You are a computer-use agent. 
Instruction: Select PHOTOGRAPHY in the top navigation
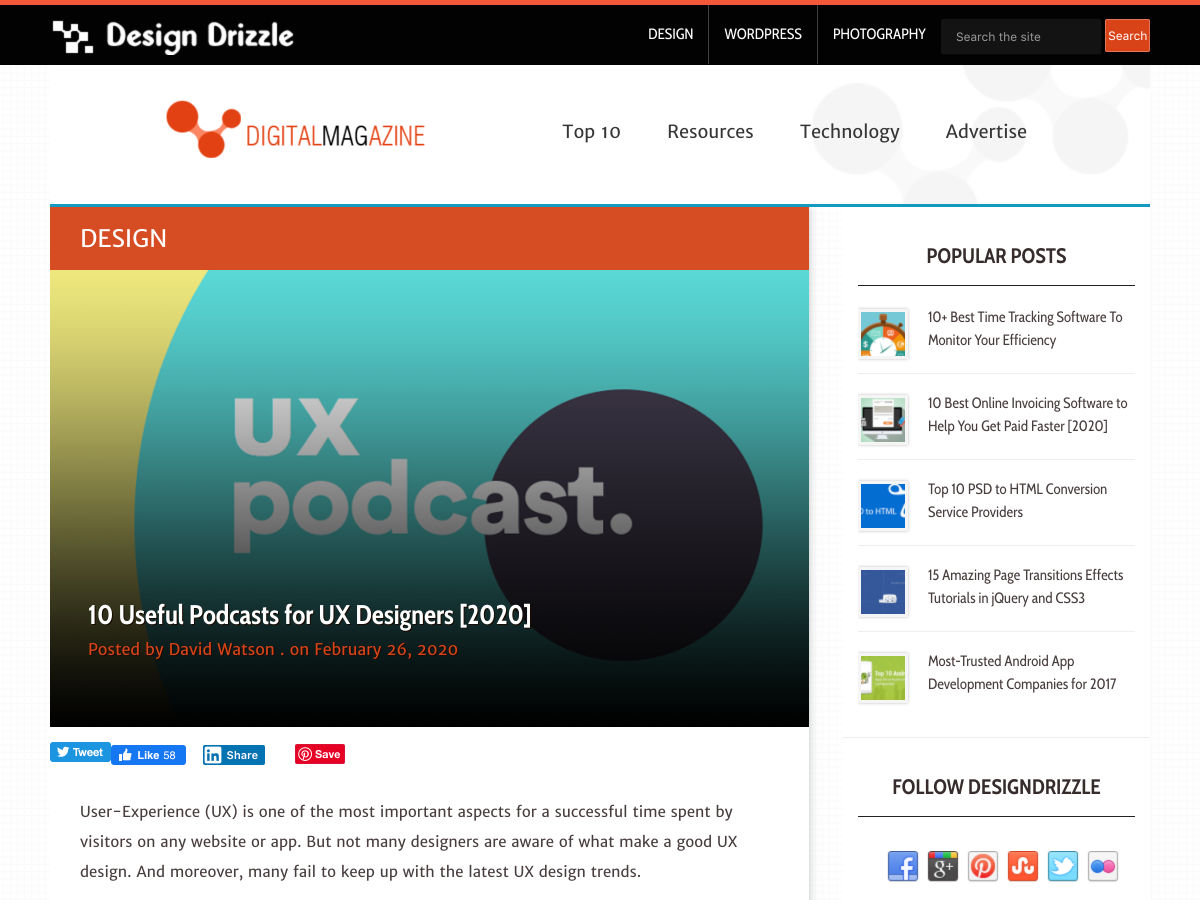coord(879,34)
